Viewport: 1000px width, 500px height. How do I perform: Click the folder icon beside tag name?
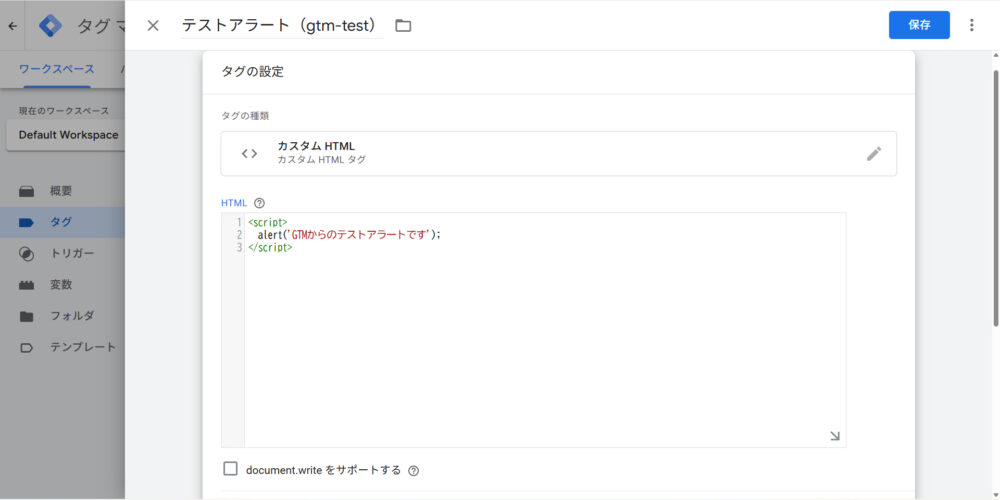[x=403, y=25]
